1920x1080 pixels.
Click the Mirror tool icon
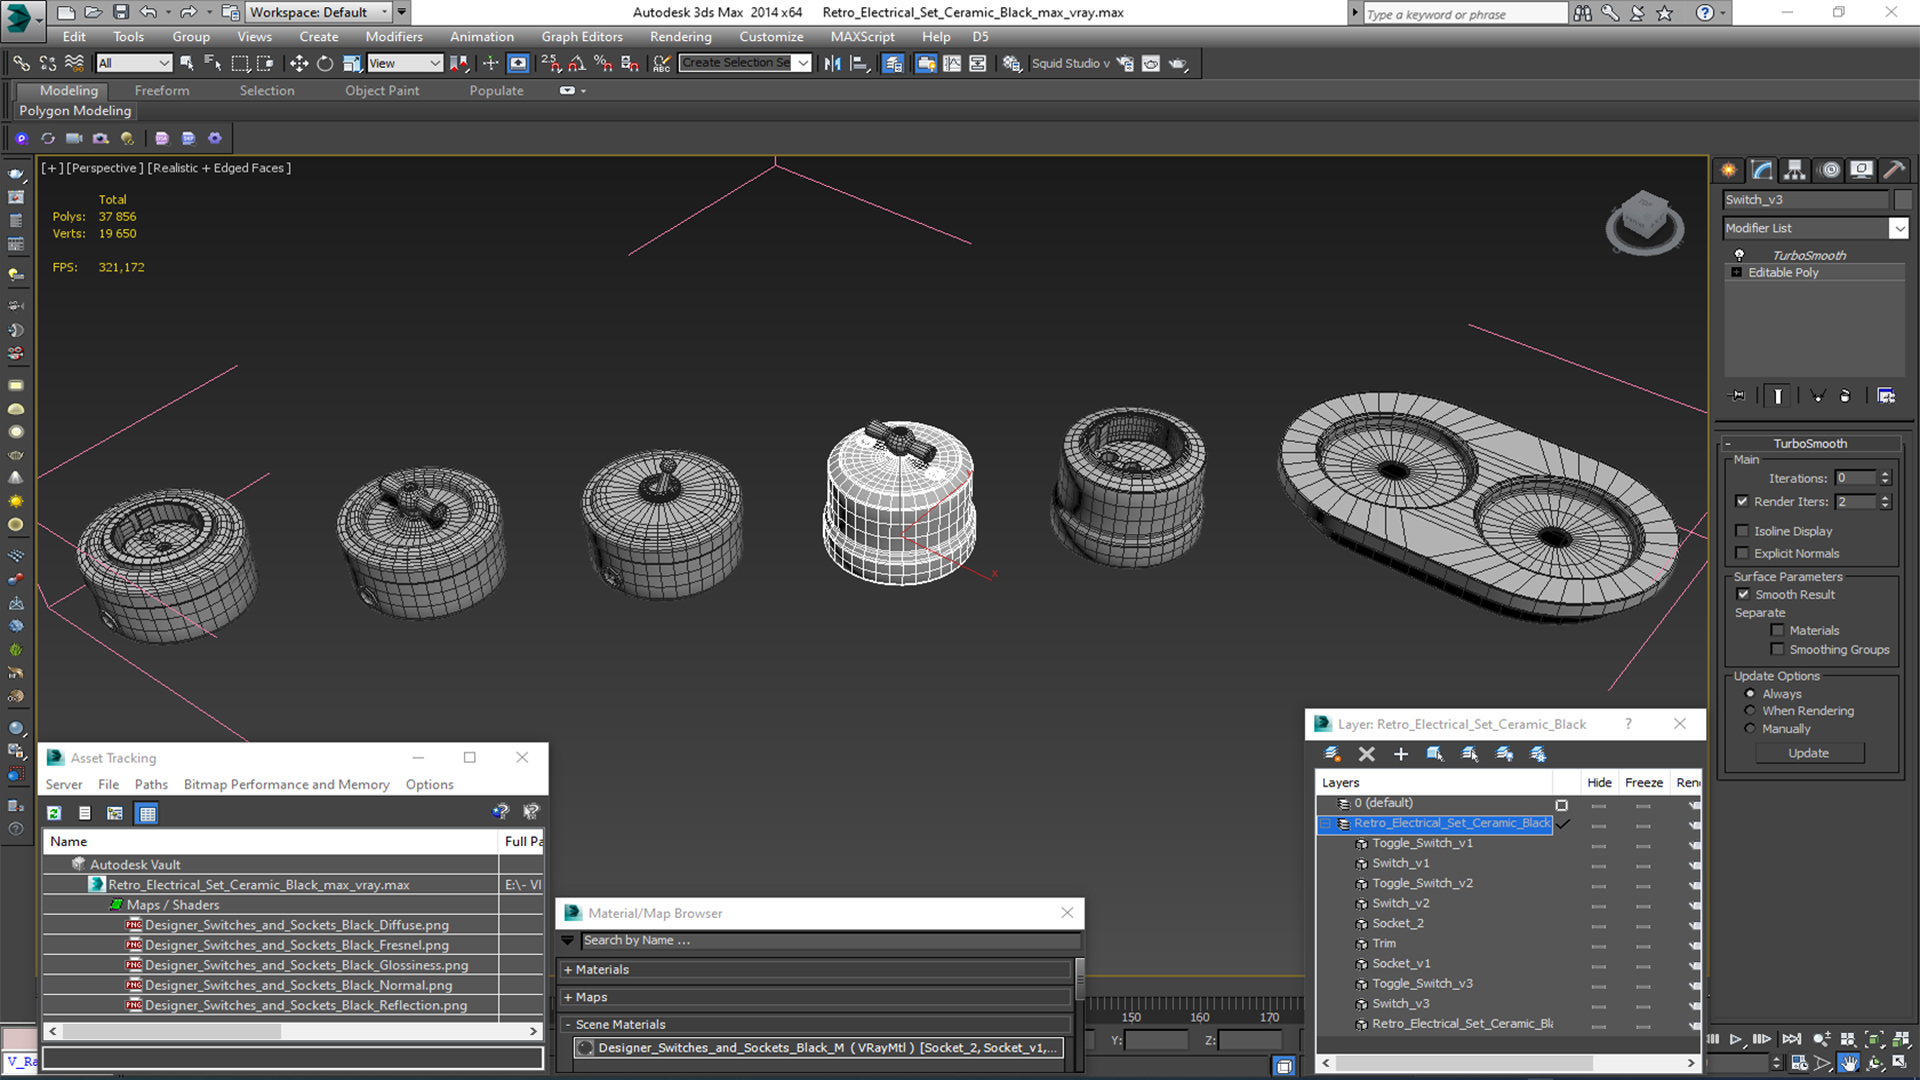click(x=832, y=63)
